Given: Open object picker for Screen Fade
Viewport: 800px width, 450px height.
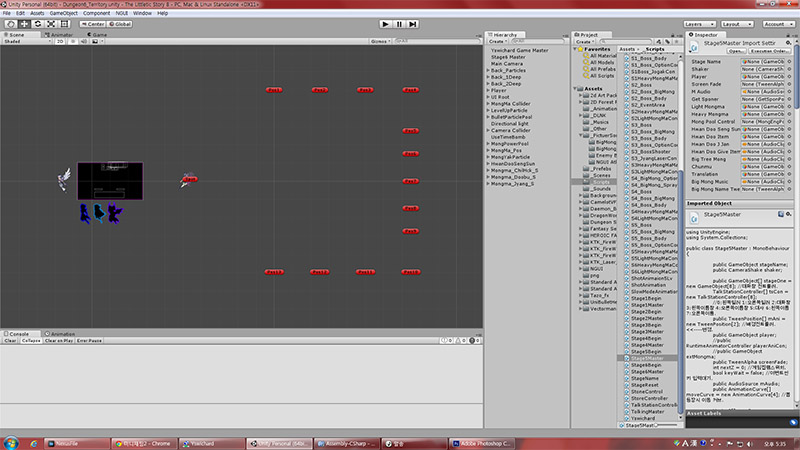Looking at the screenshot, I should tap(789, 84).
